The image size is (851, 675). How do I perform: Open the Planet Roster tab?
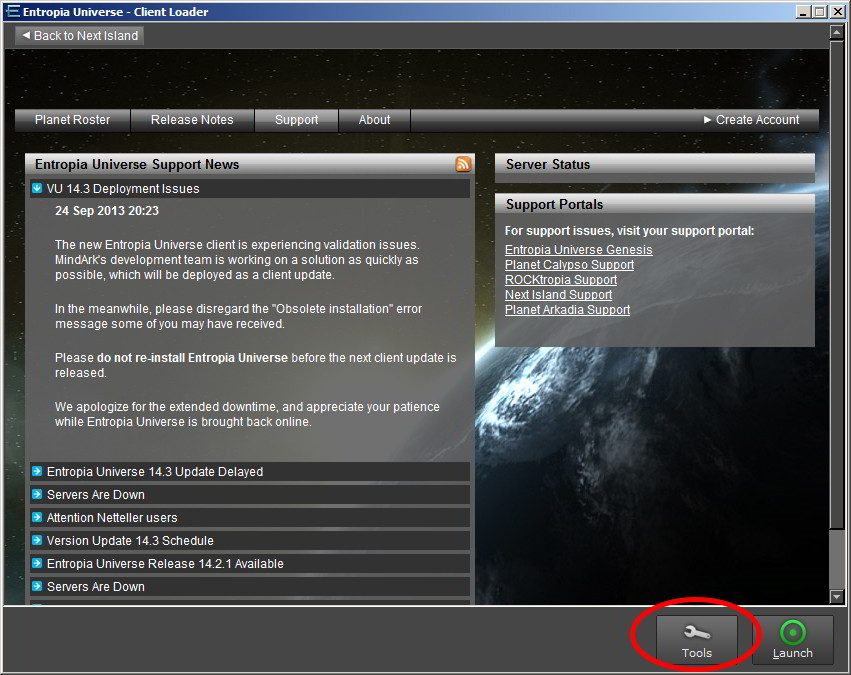click(x=72, y=120)
